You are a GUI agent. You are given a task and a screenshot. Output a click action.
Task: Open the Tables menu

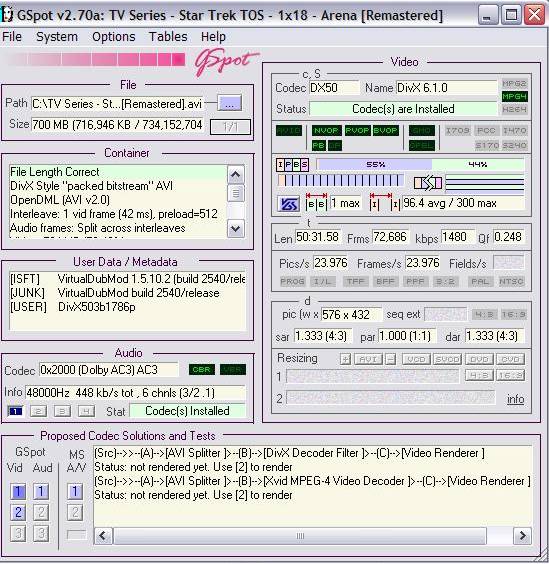(x=168, y=37)
